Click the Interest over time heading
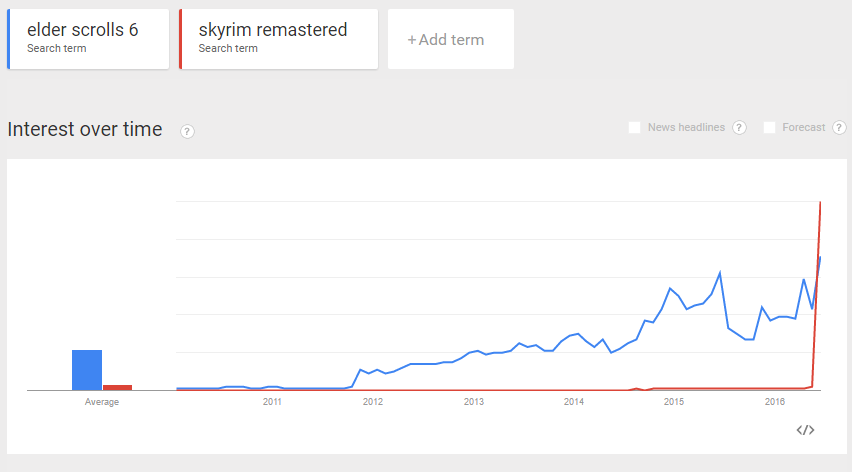Image resolution: width=852 pixels, height=472 pixels. [x=85, y=129]
